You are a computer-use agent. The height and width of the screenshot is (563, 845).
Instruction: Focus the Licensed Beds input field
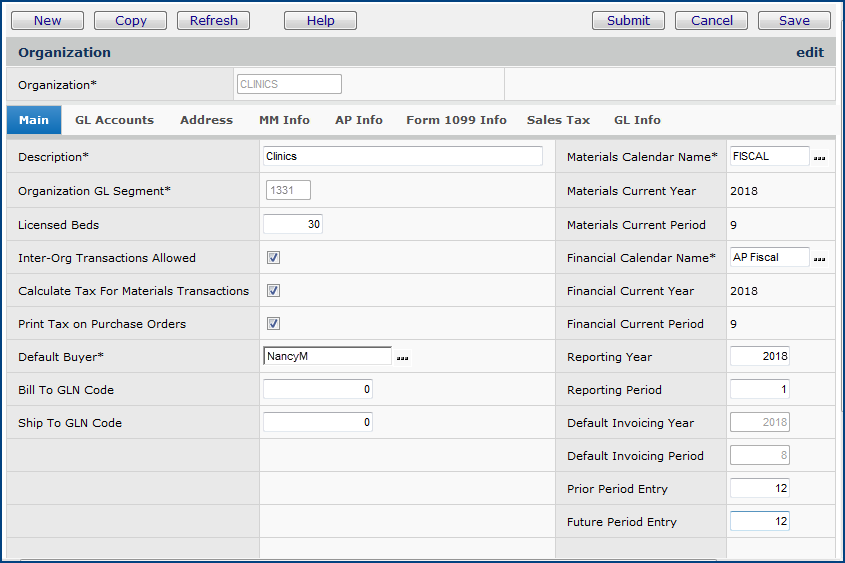(x=292, y=225)
